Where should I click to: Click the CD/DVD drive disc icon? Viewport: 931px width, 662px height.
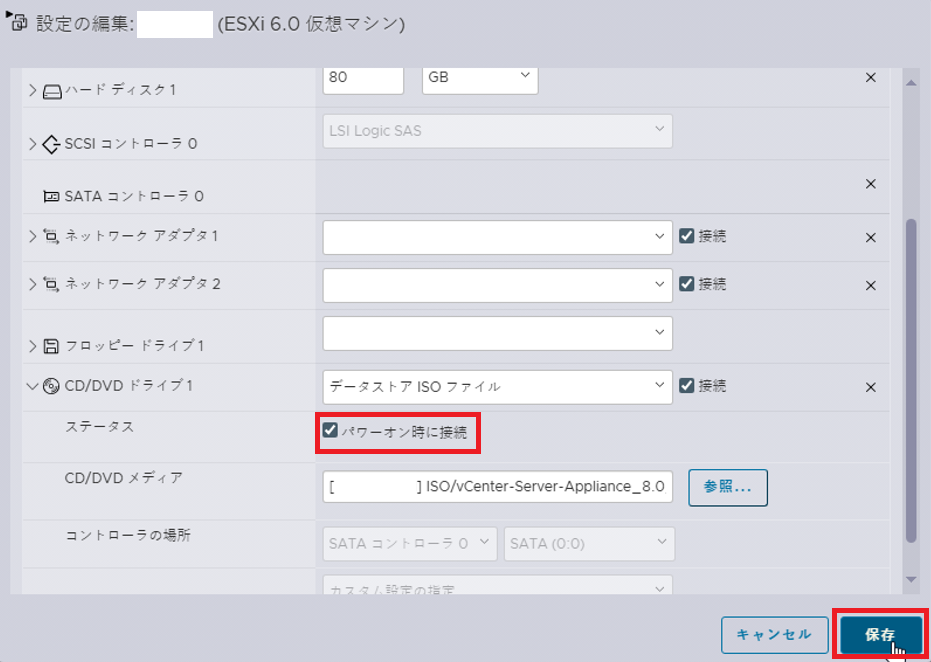click(x=51, y=387)
